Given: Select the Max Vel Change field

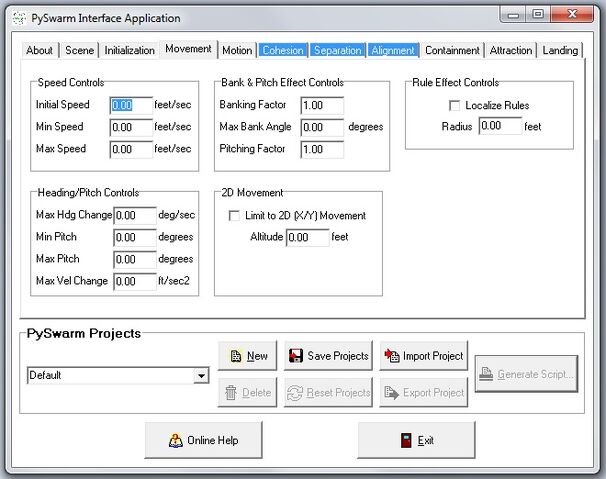Looking at the screenshot, I should click(135, 281).
